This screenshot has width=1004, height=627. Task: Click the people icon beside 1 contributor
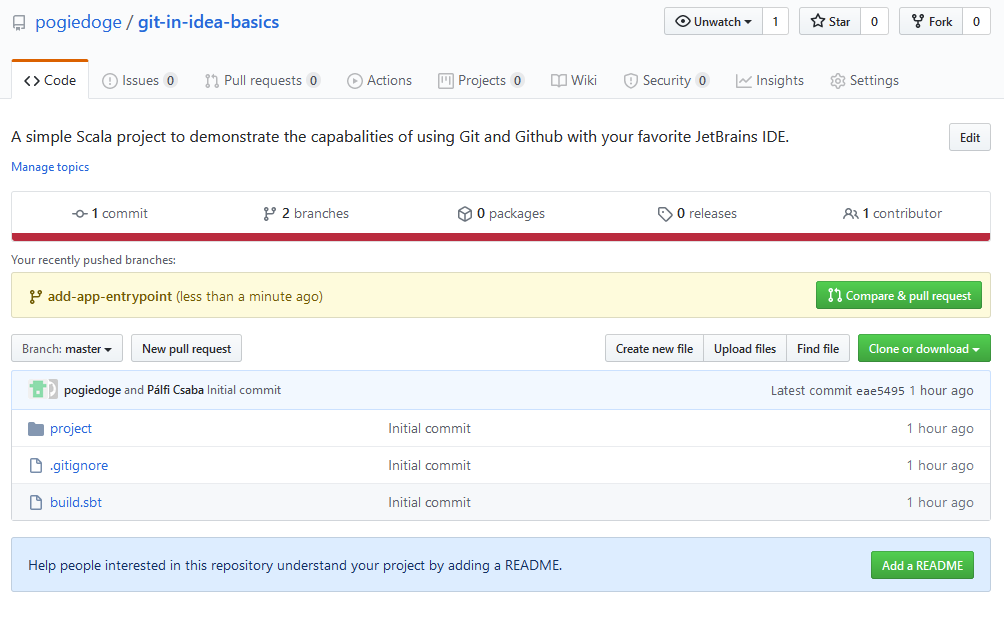coord(850,214)
